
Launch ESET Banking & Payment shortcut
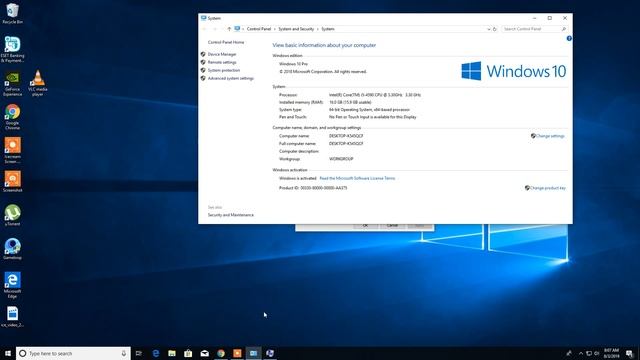point(12,49)
